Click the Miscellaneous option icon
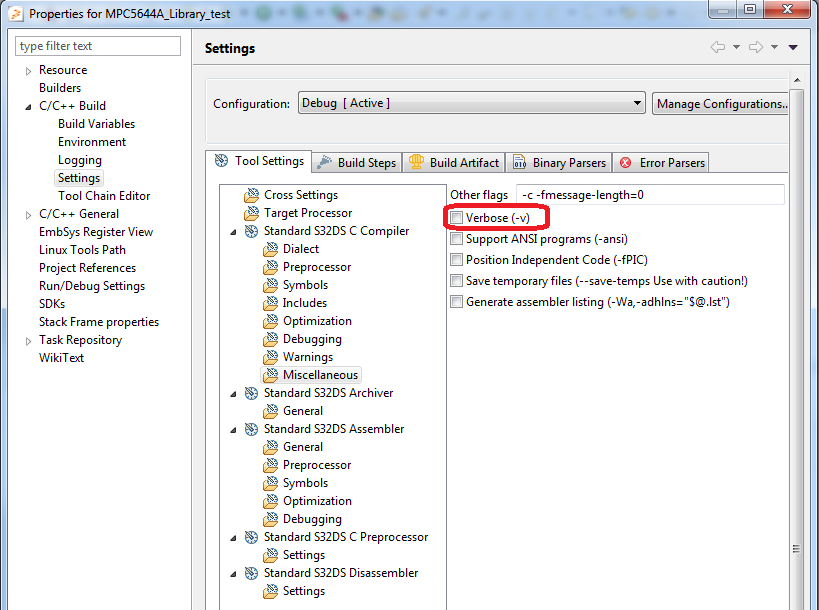This screenshot has height=610, width=819. point(271,375)
